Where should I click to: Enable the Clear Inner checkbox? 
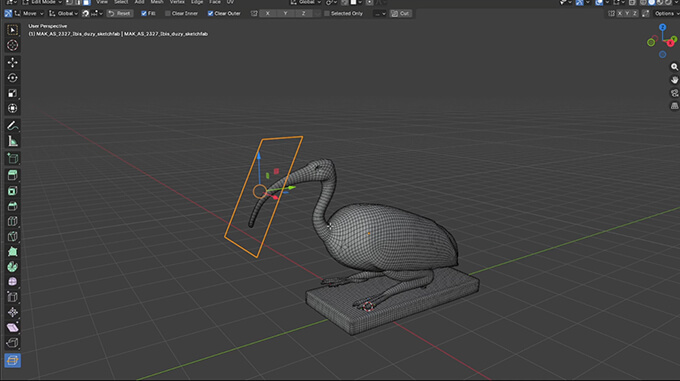pyautogui.click(x=167, y=13)
